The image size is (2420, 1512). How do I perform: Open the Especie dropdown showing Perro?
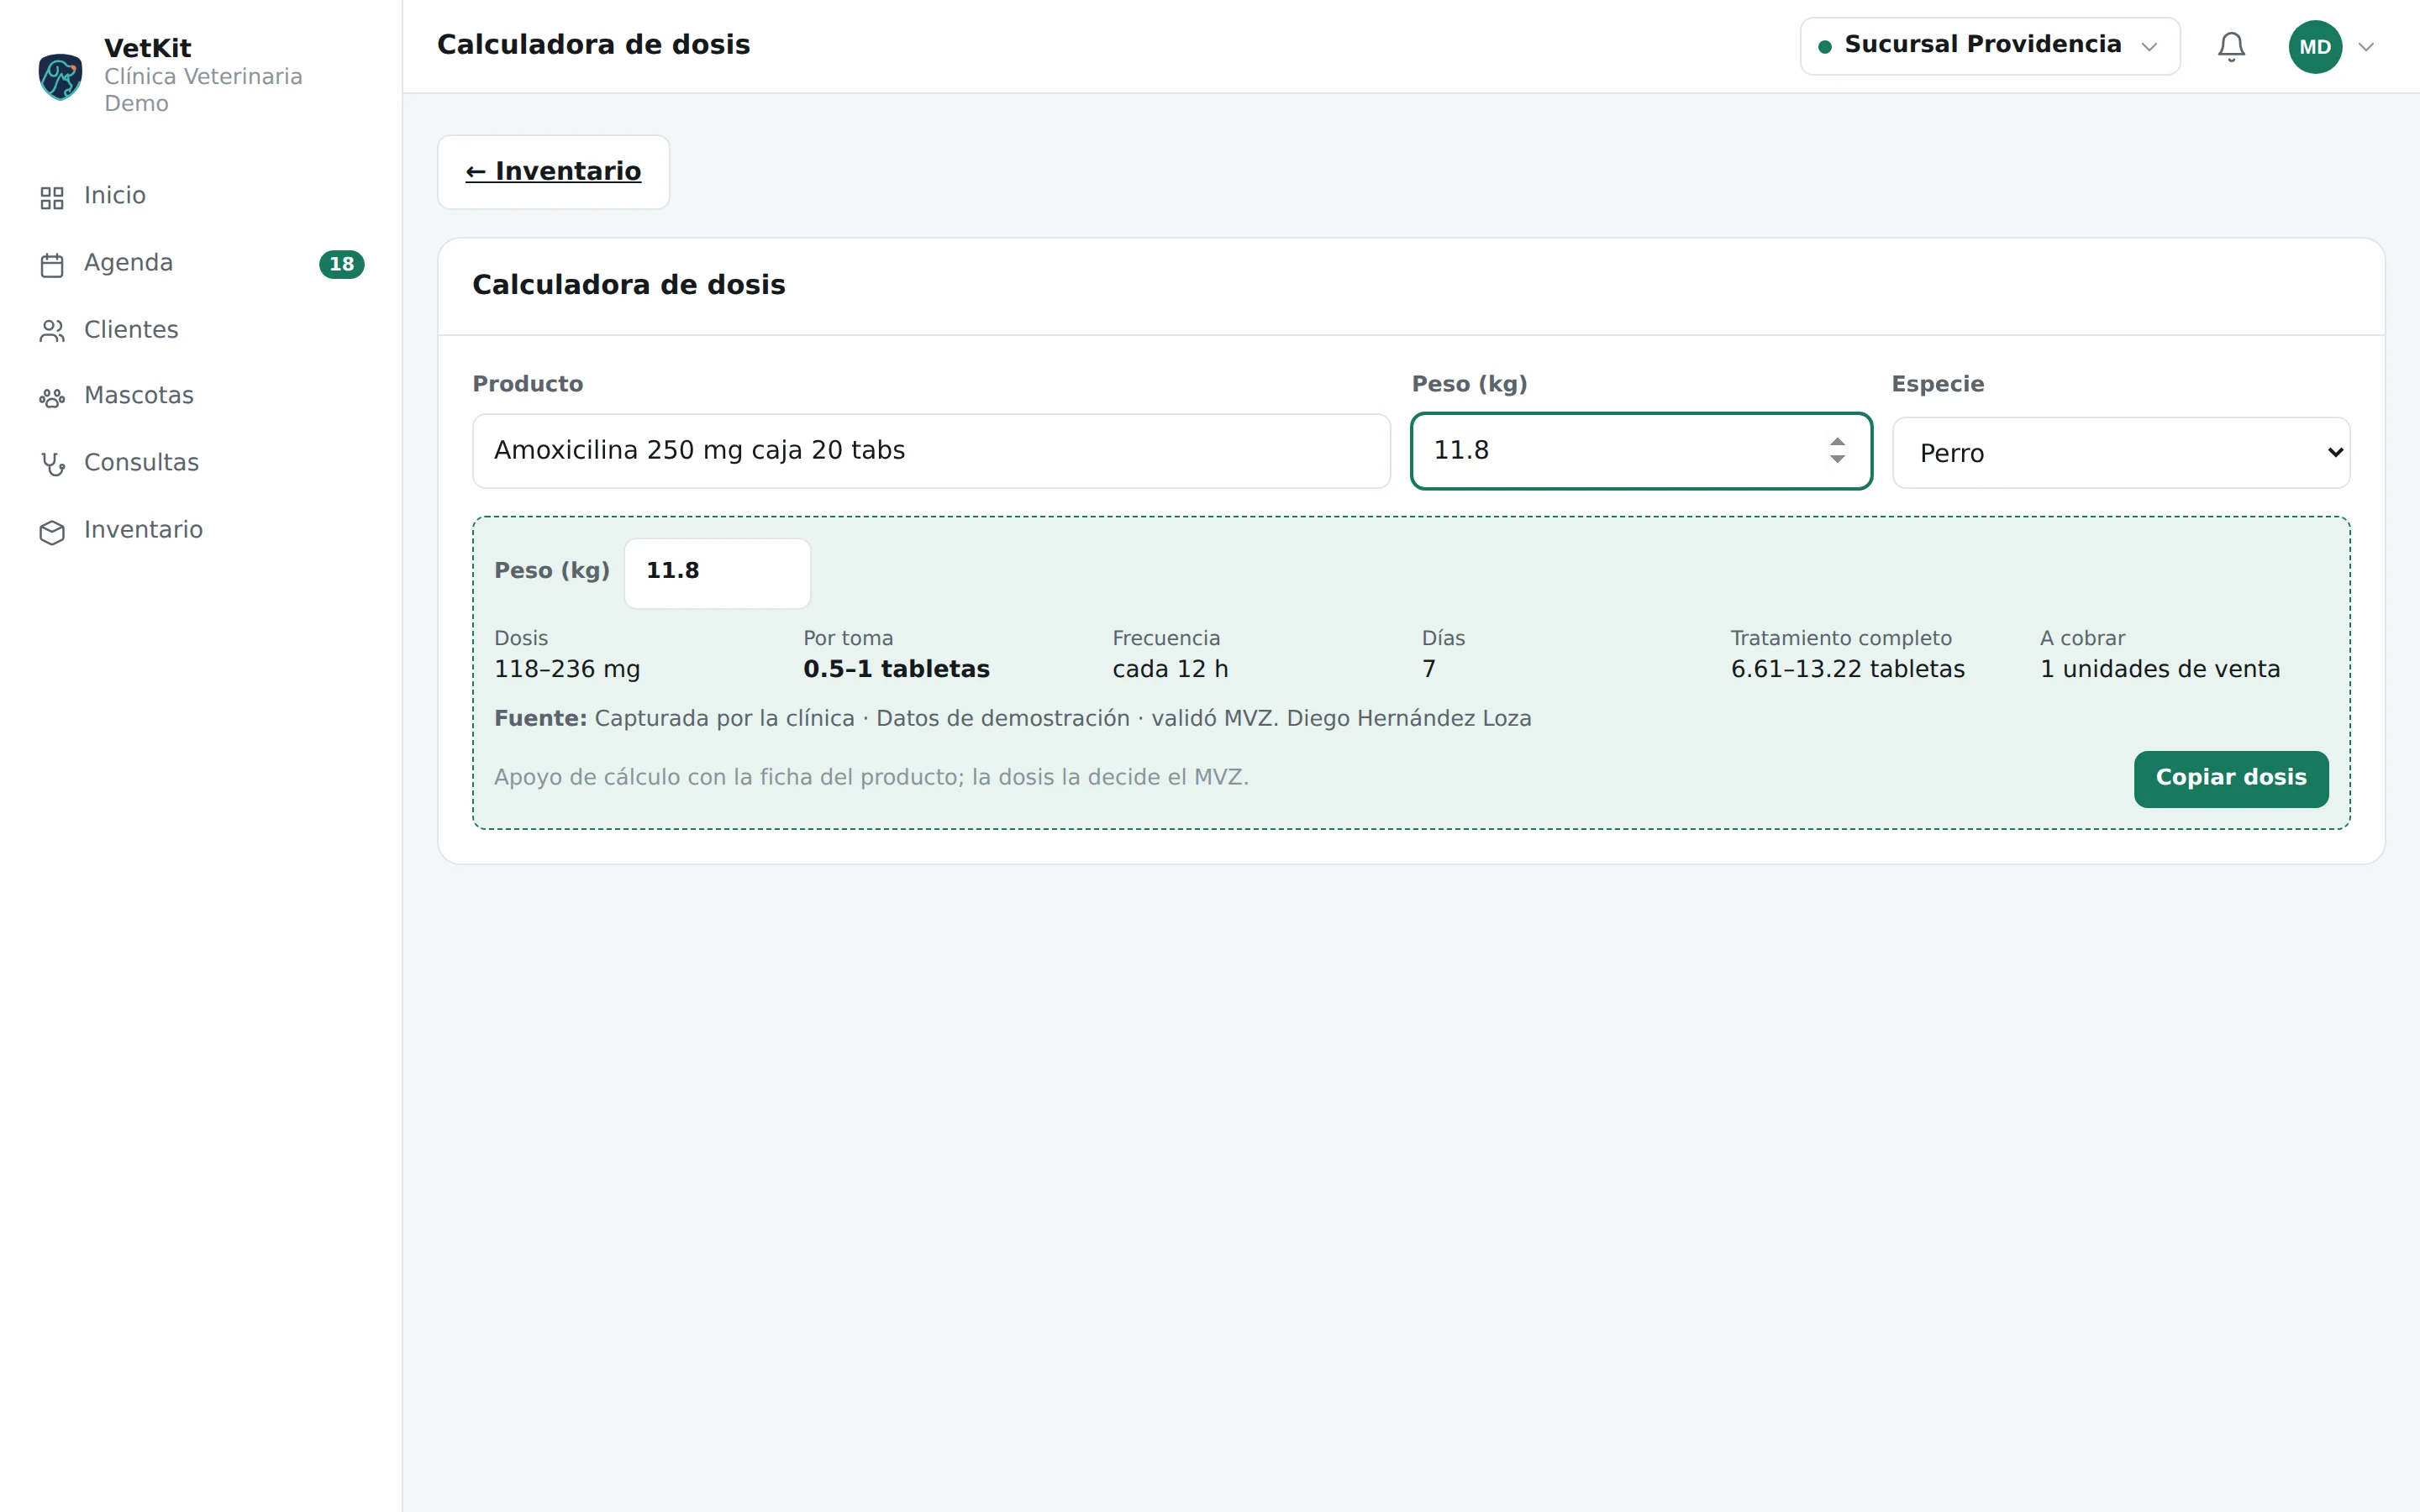coord(2120,453)
